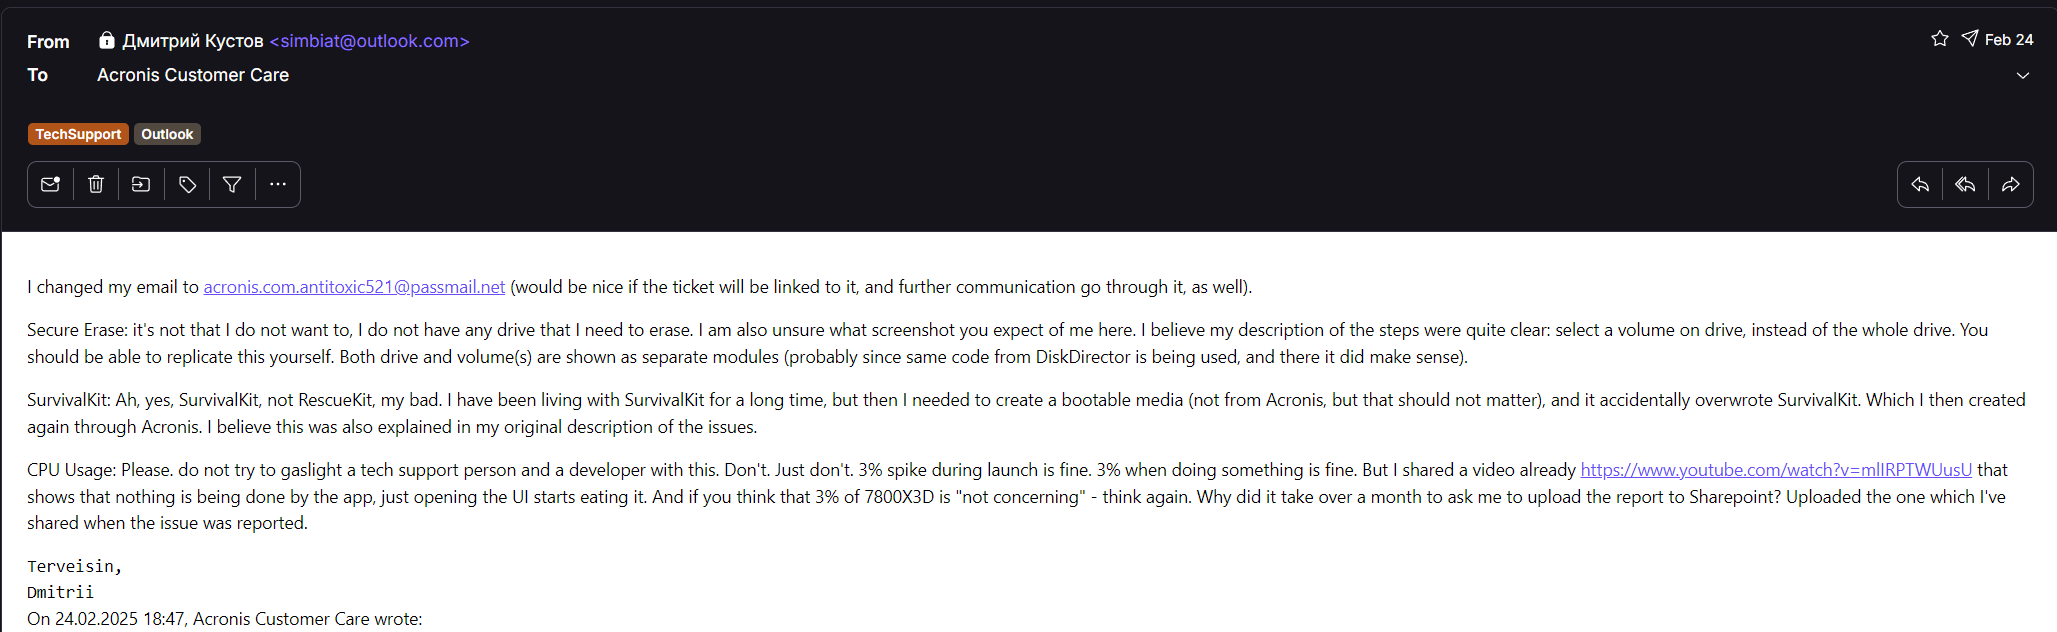Click the Acronis Customer Care recipient
This screenshot has height=632, width=2057.
pos(193,75)
